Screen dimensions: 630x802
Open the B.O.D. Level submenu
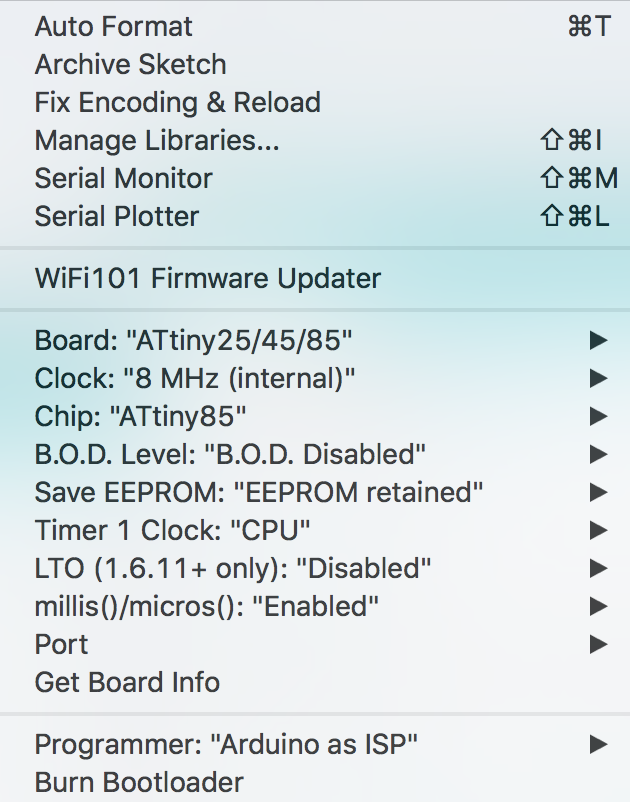coord(598,454)
